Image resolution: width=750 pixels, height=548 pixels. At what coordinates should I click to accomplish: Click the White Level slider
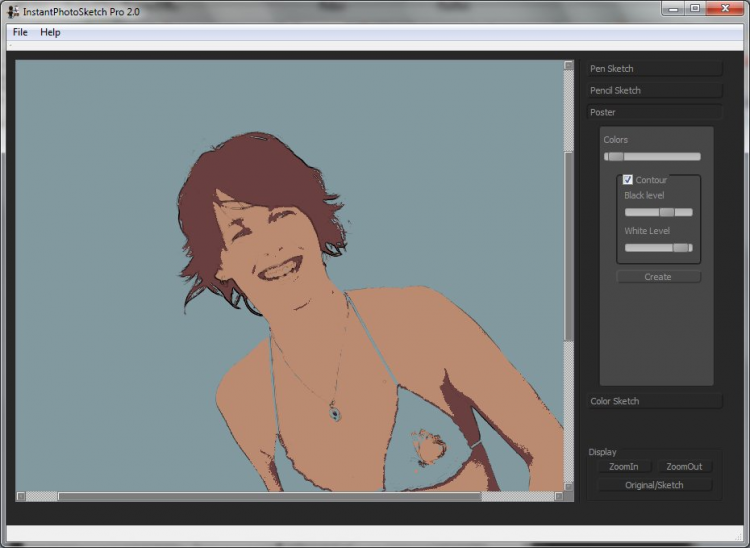click(658, 247)
